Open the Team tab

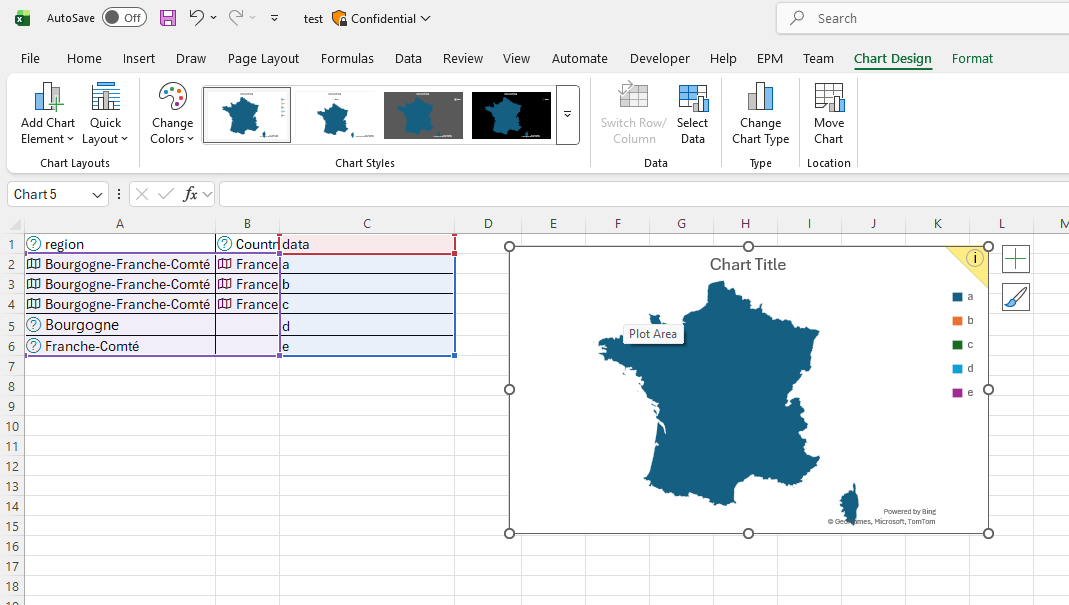[x=818, y=59]
